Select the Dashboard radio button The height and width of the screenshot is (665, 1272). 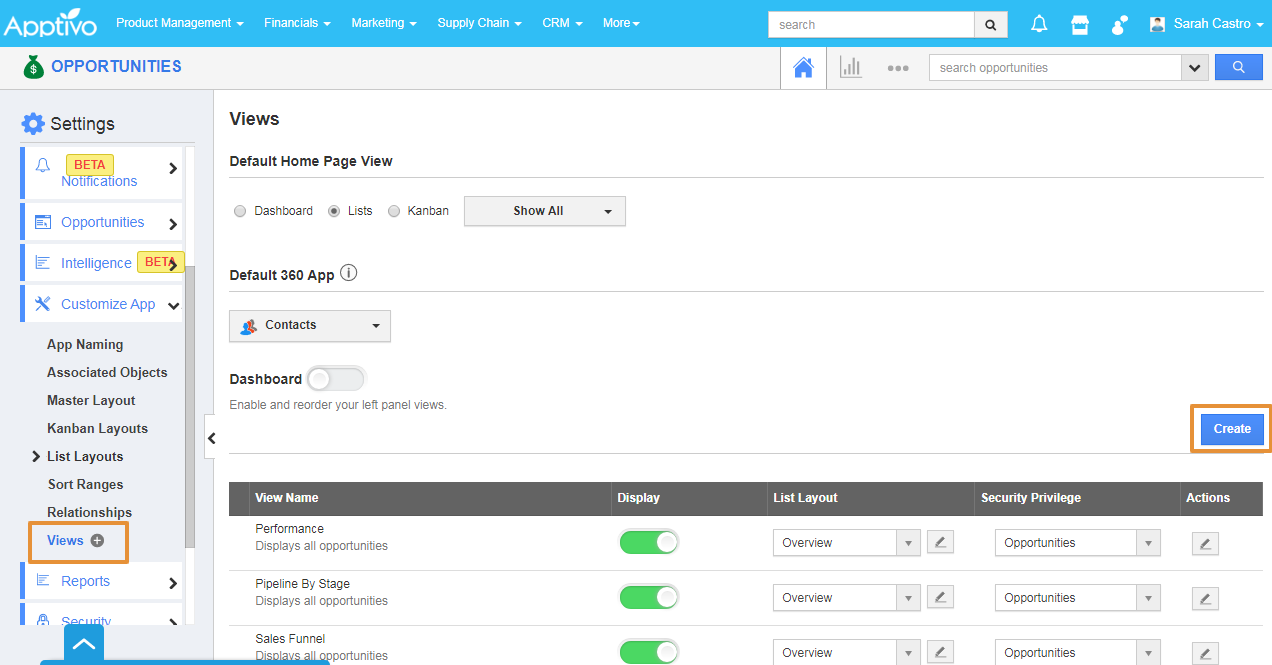click(240, 211)
